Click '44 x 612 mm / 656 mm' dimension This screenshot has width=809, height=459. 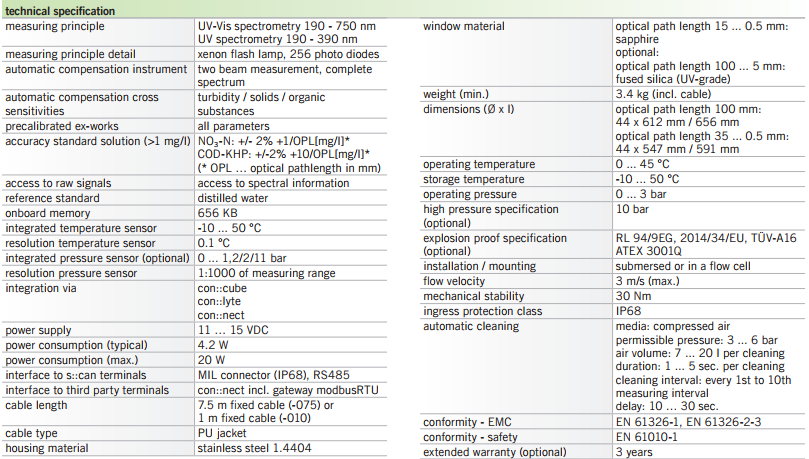click(x=677, y=122)
